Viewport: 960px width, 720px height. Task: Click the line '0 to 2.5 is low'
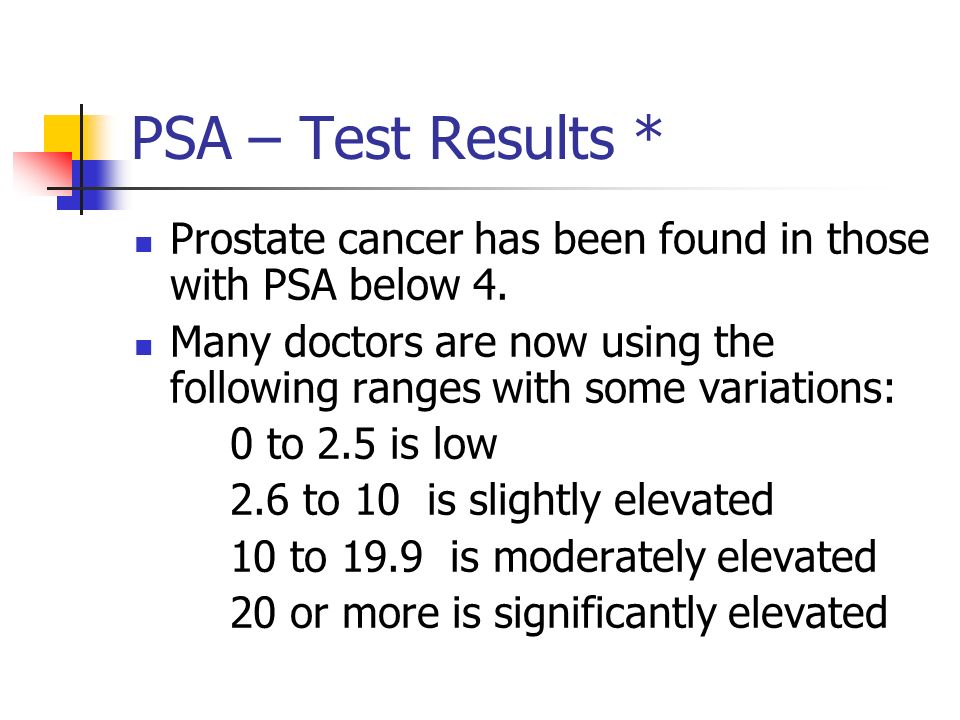pos(364,443)
